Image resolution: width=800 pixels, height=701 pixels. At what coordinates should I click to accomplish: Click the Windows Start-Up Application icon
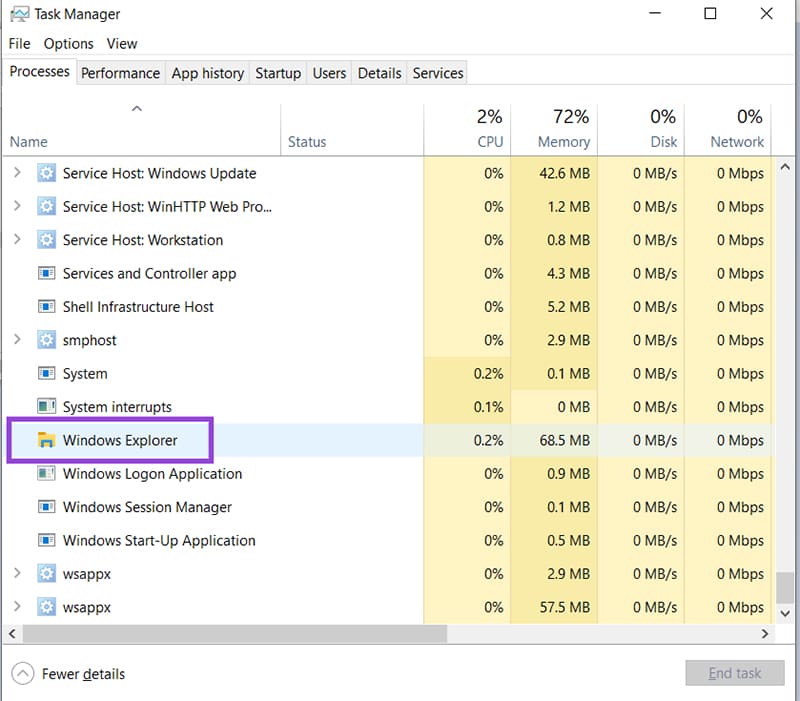click(x=46, y=540)
